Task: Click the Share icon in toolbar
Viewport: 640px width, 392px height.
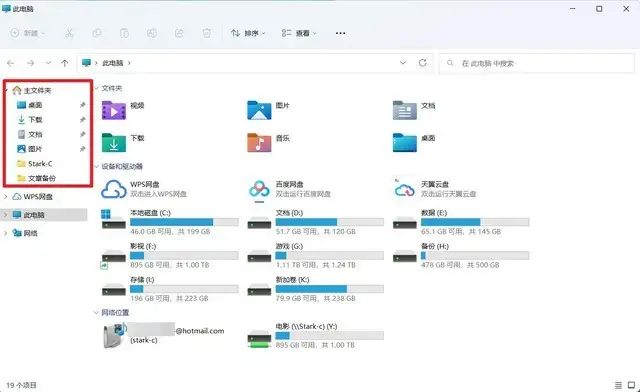Action: (x=179, y=33)
